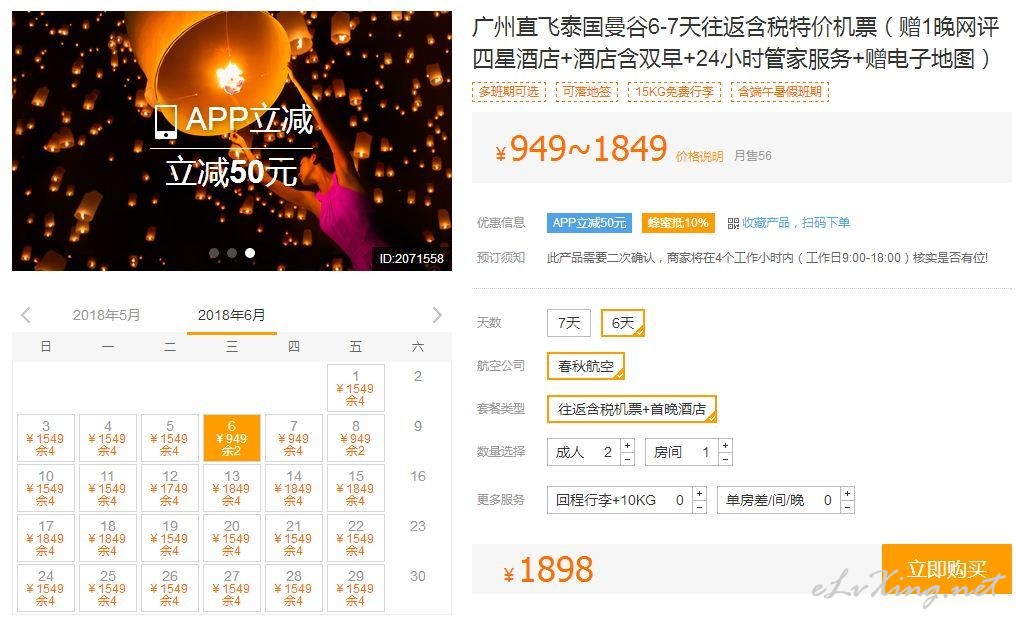The image size is (1016, 621).
Task: Click the 蜂蜜抵10% orange promo tag
Action: point(678,223)
